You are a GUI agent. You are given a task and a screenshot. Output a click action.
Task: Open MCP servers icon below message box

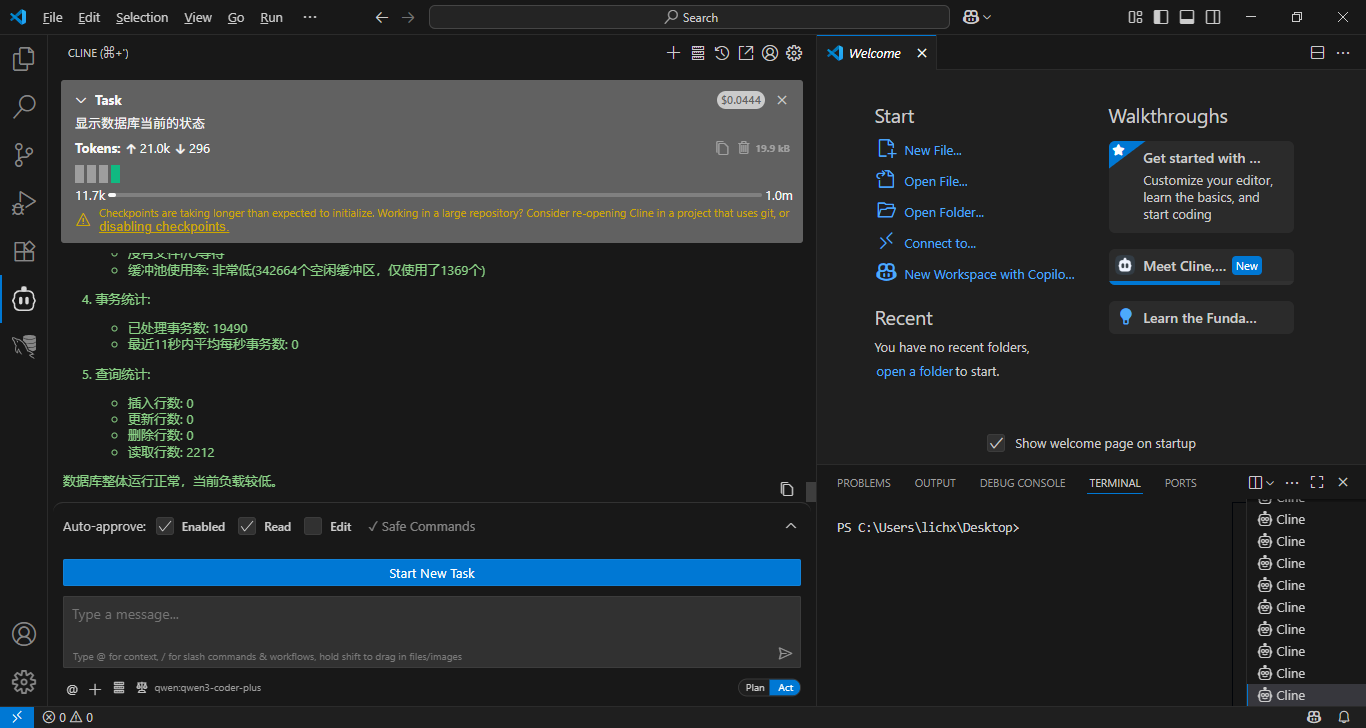coord(119,688)
